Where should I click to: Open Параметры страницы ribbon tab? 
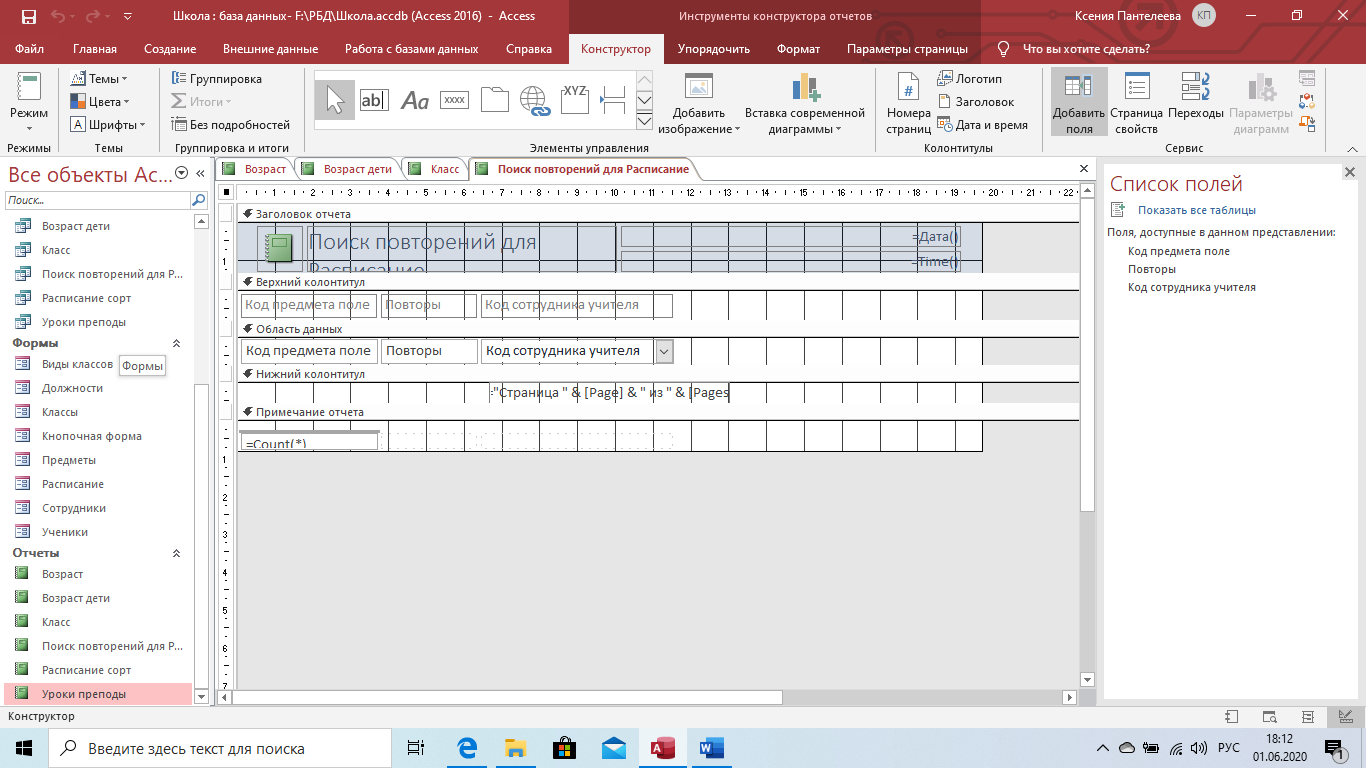coord(907,49)
